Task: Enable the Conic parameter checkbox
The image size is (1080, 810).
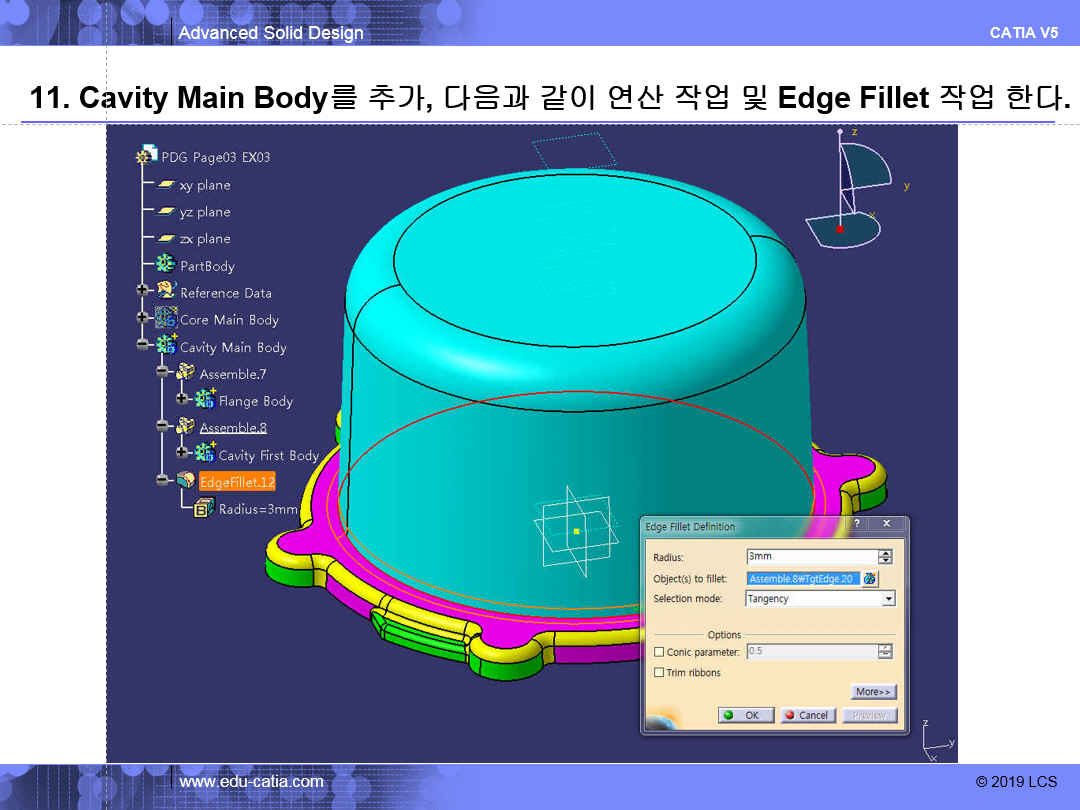Action: [x=658, y=652]
